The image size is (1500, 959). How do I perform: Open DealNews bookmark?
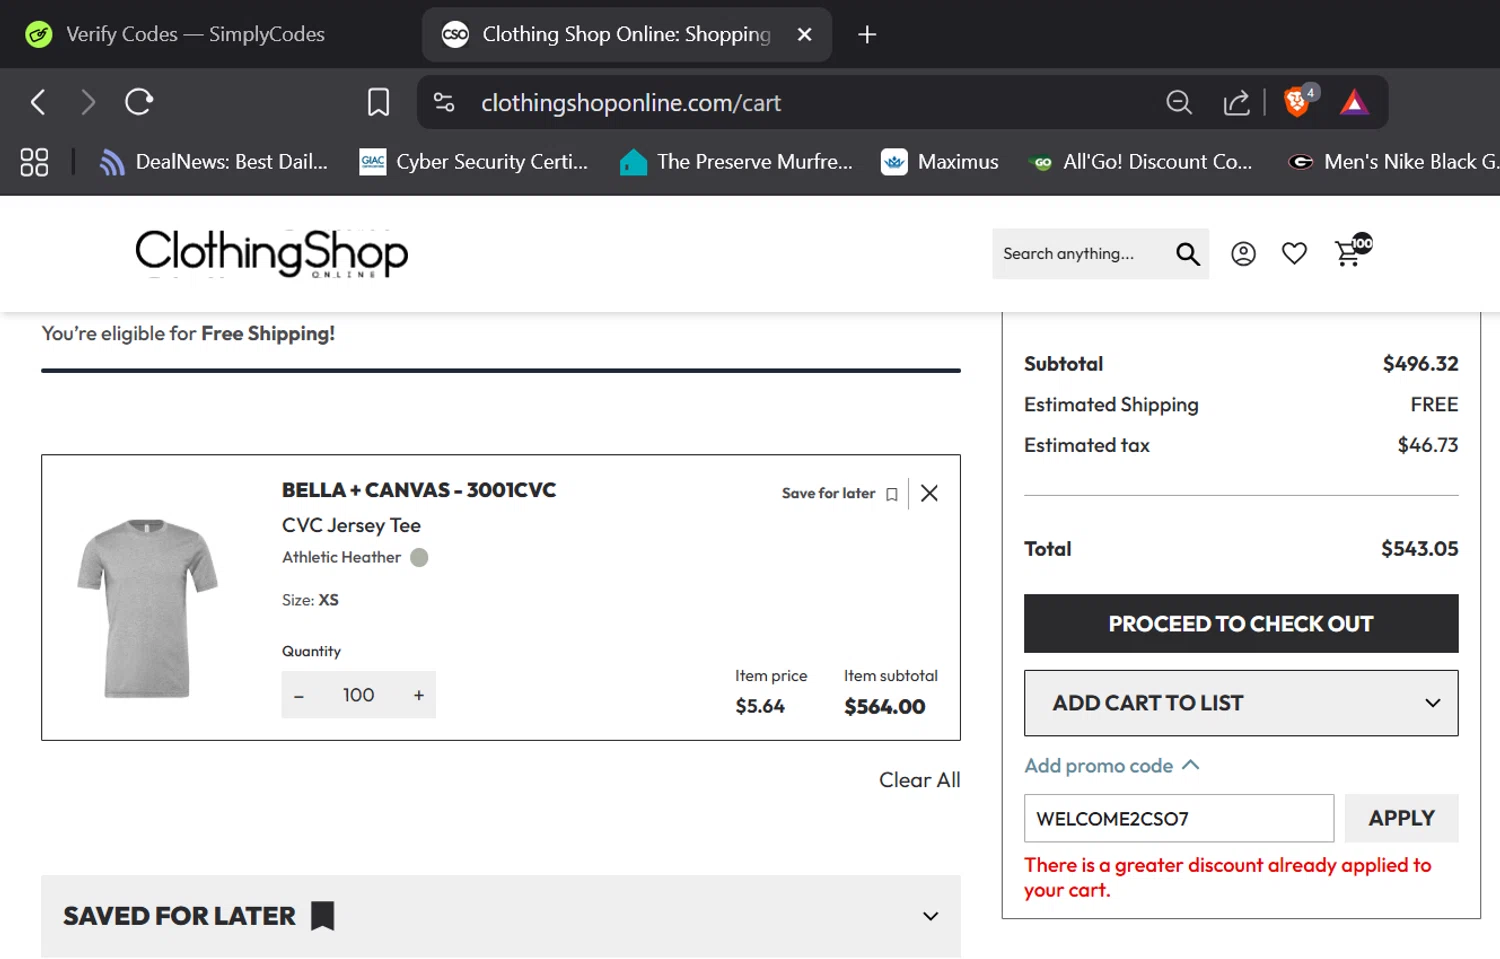[214, 162]
